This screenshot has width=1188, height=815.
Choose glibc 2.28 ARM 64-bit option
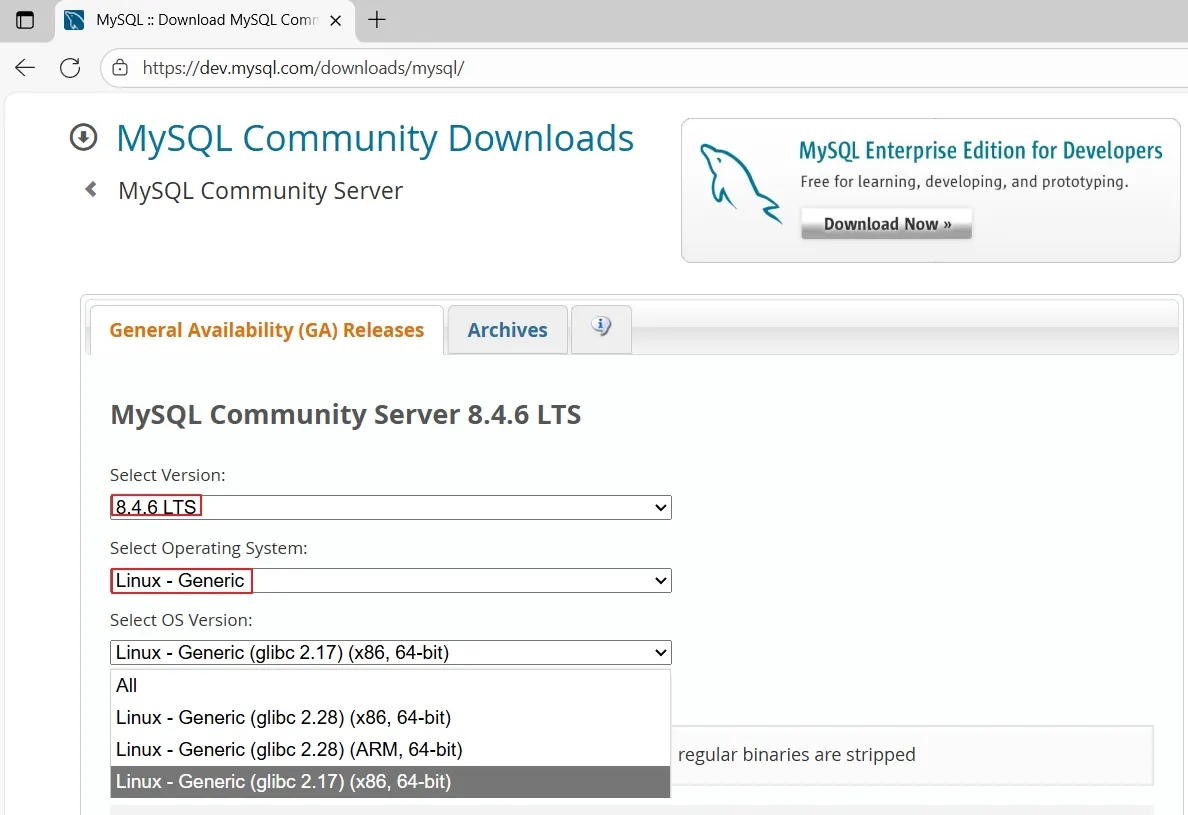coord(390,749)
